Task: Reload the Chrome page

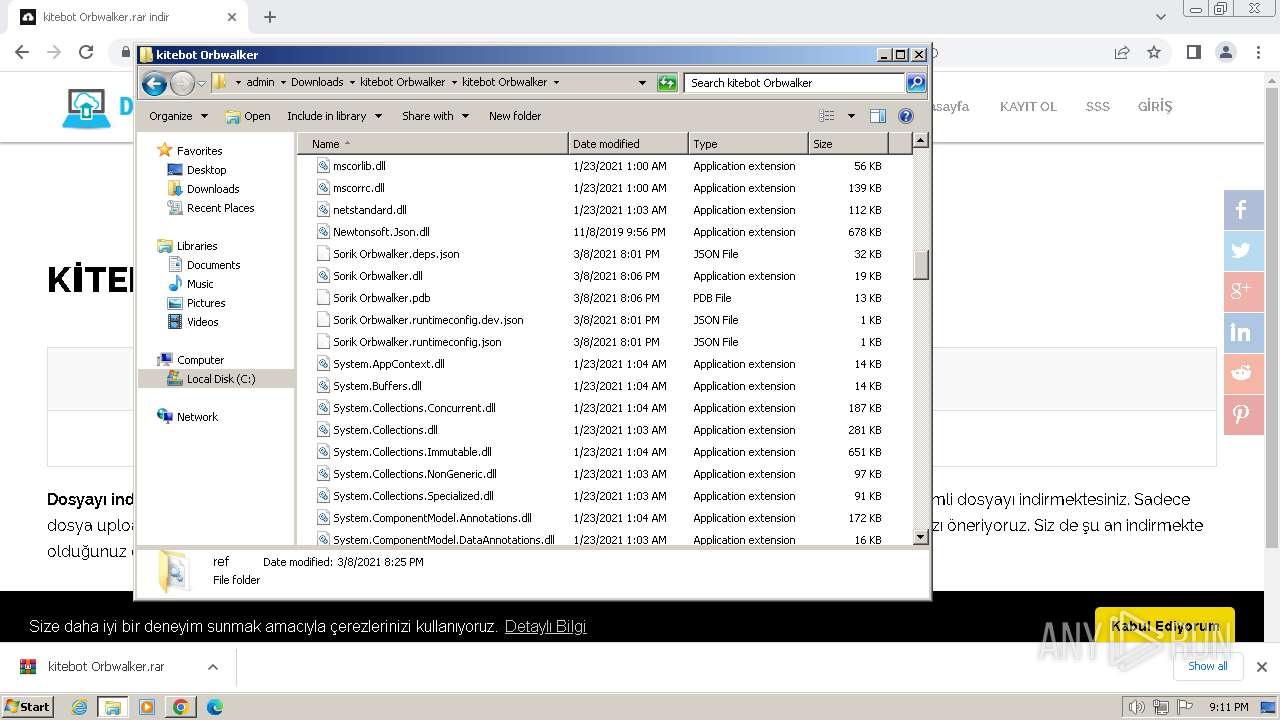Action: [86, 52]
